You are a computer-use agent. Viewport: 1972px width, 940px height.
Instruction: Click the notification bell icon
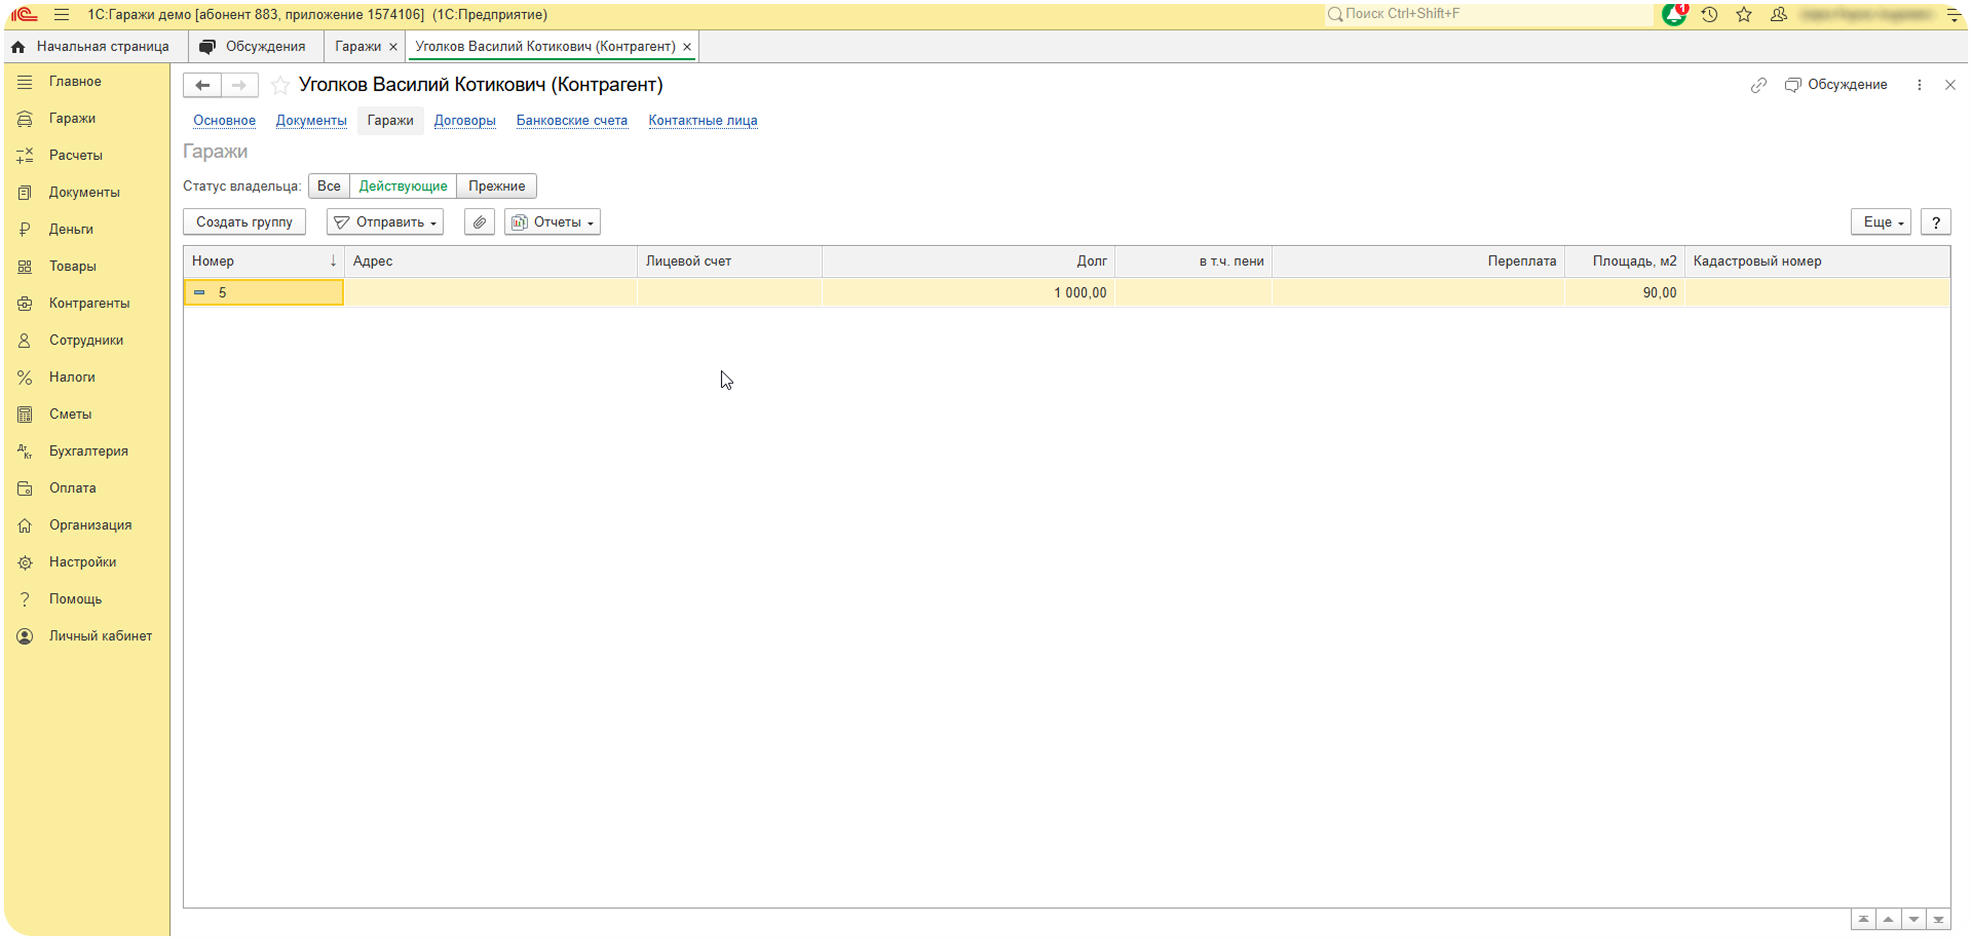click(x=1673, y=15)
